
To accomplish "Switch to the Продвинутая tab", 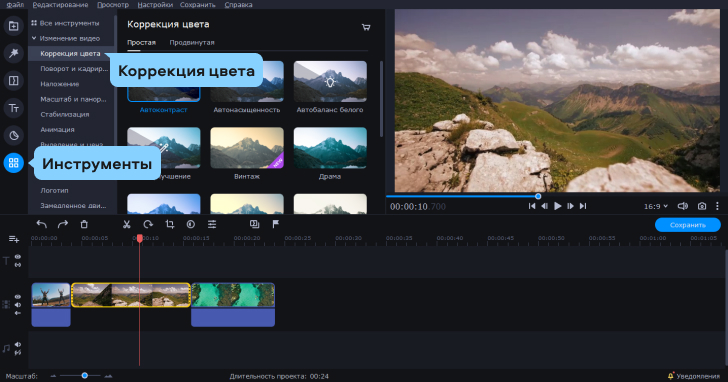I will 192,42.
